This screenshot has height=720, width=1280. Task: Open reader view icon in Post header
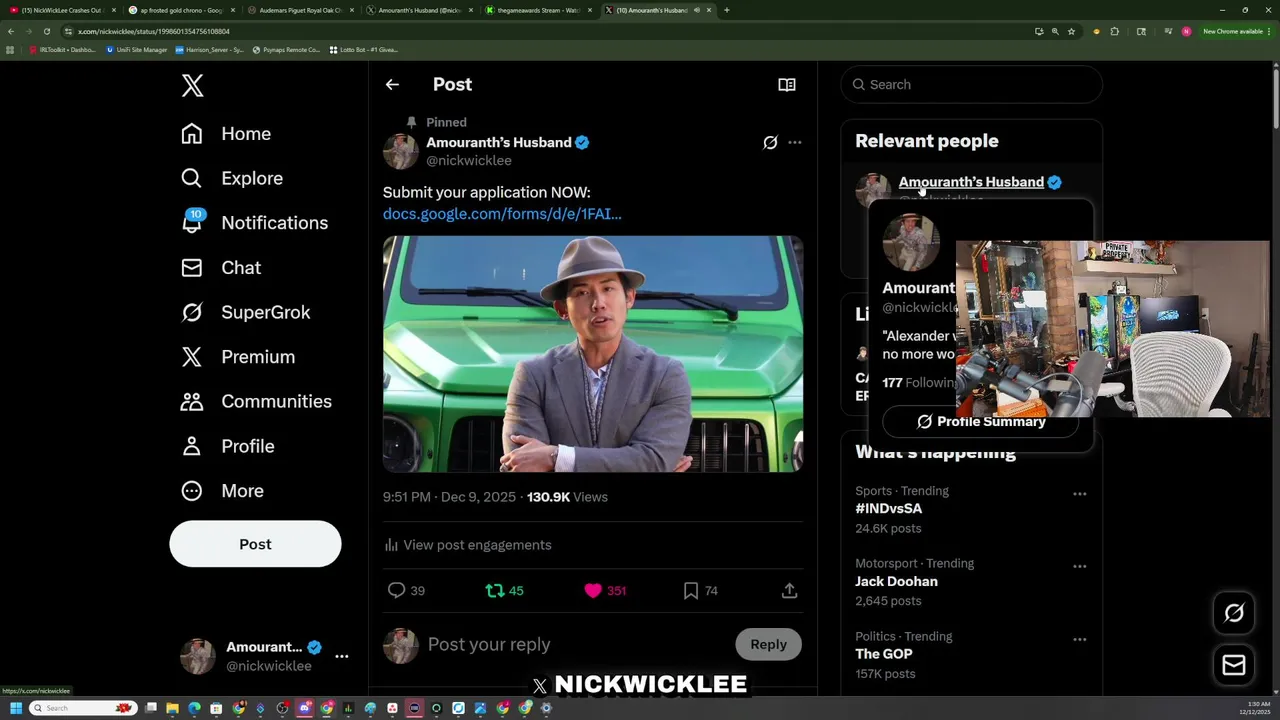coord(787,85)
